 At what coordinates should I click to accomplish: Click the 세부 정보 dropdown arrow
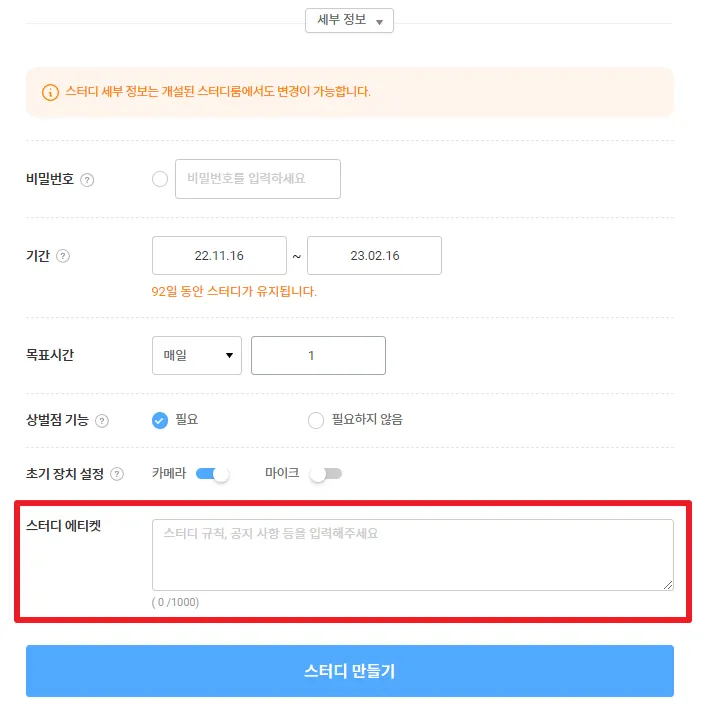379,22
